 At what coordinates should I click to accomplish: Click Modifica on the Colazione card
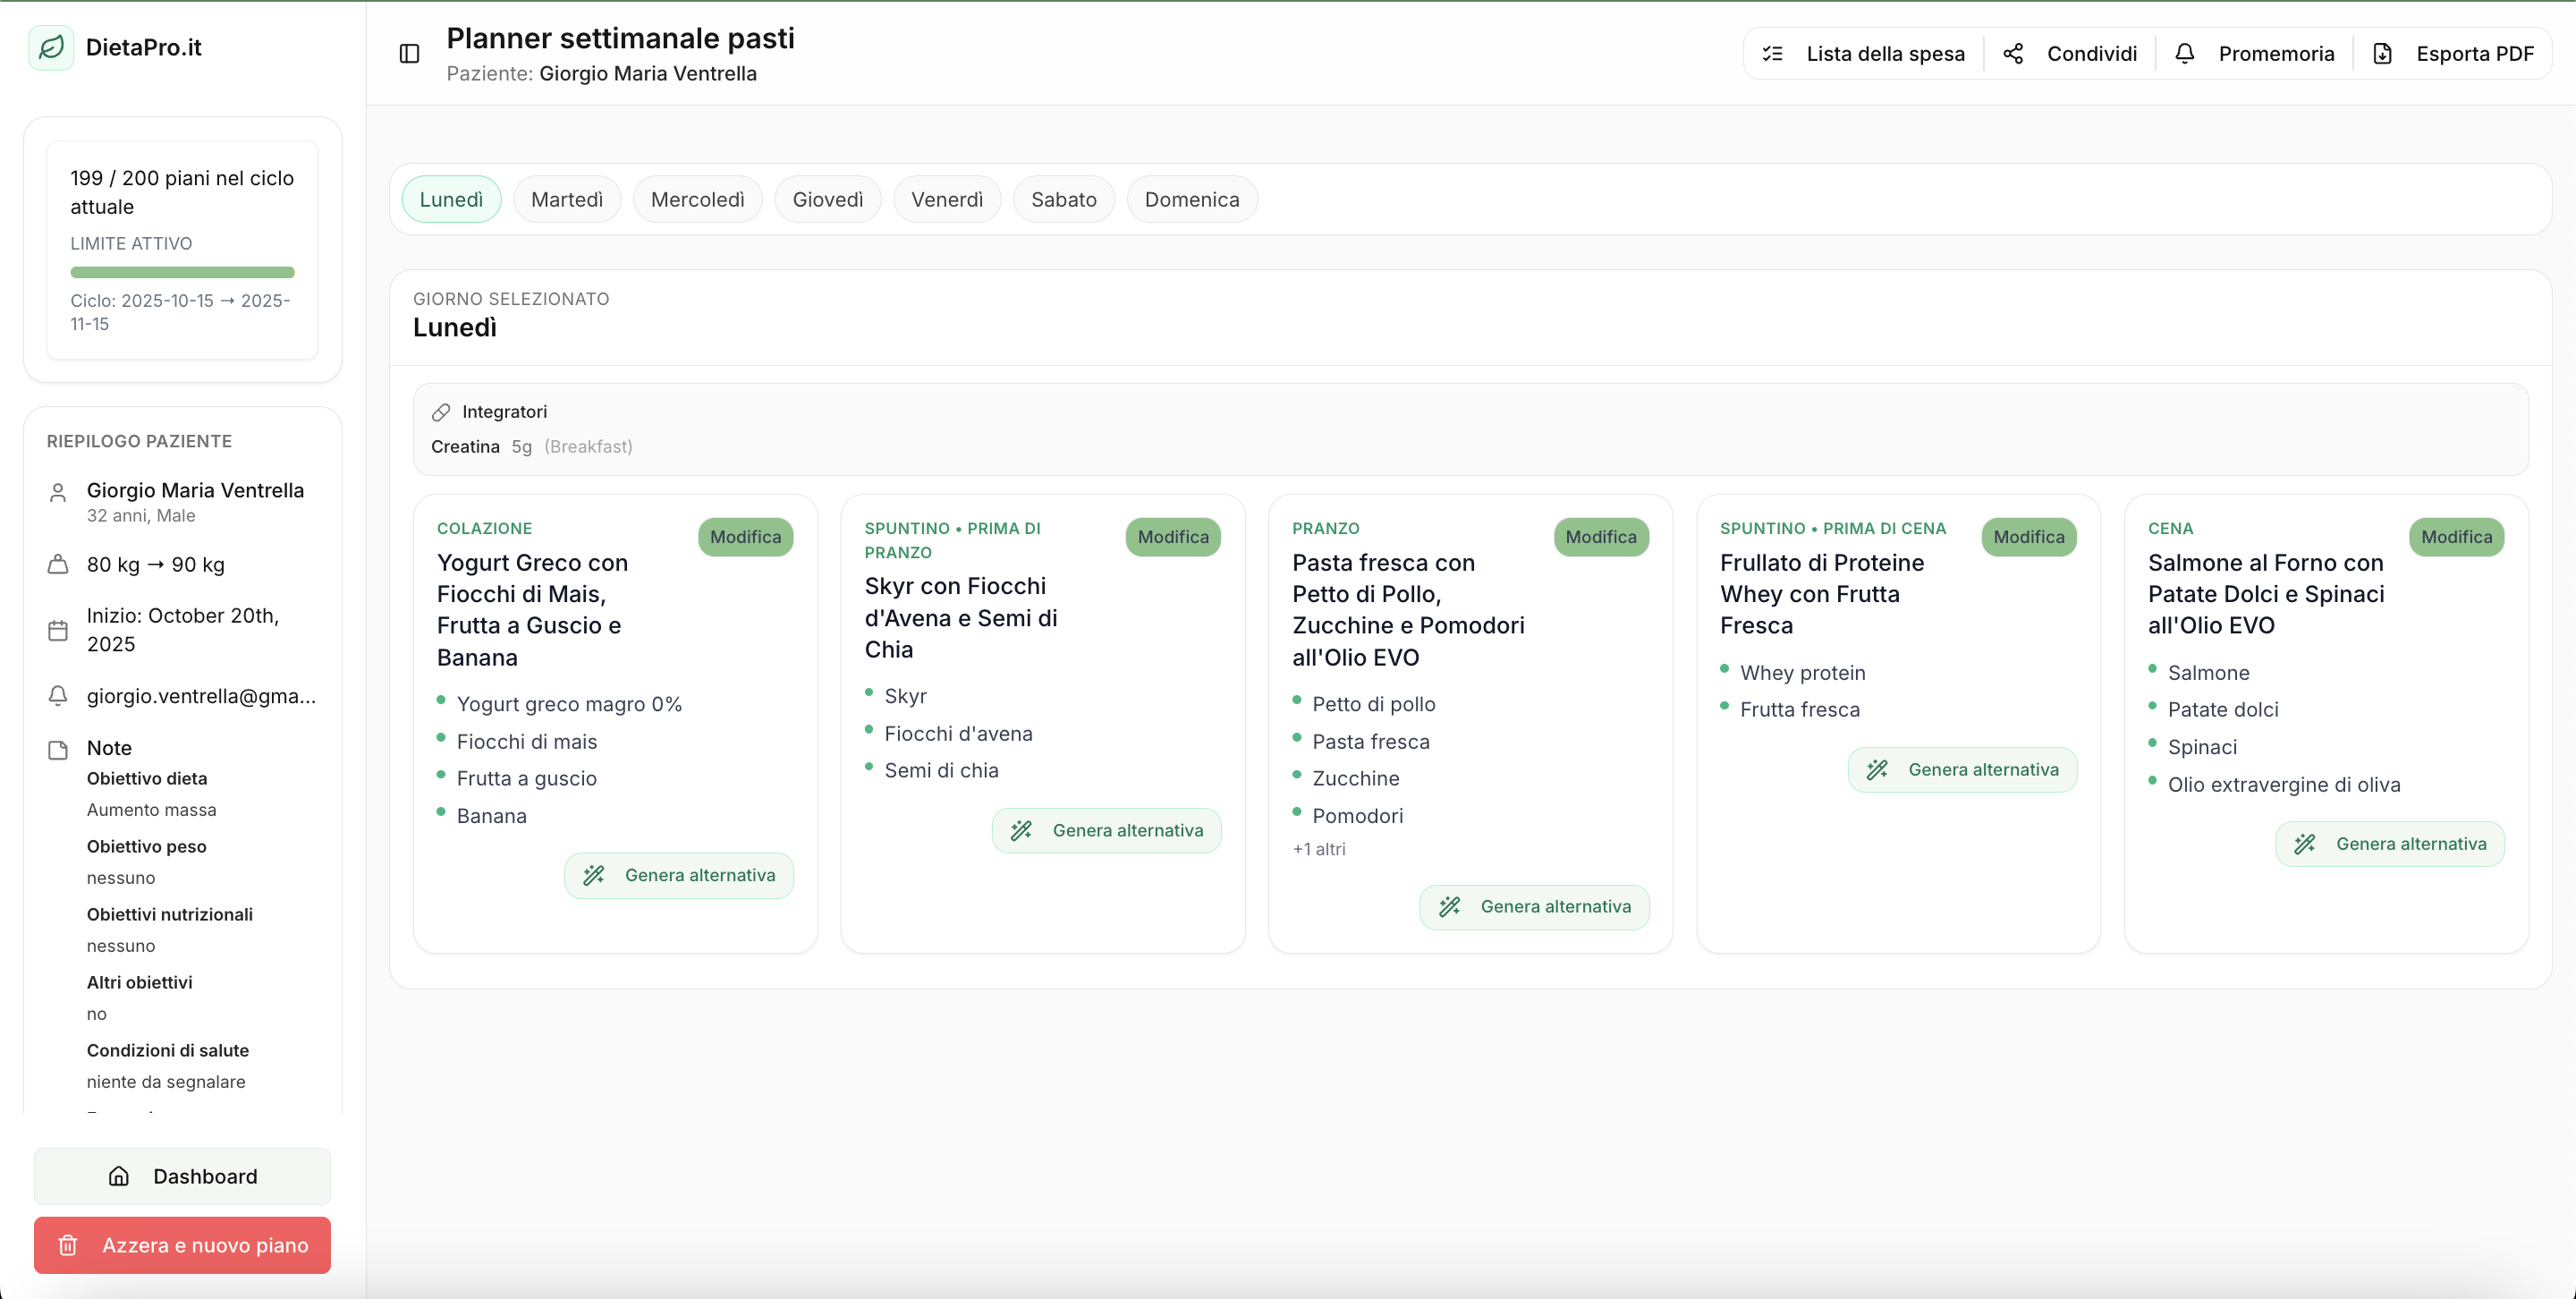click(x=745, y=537)
